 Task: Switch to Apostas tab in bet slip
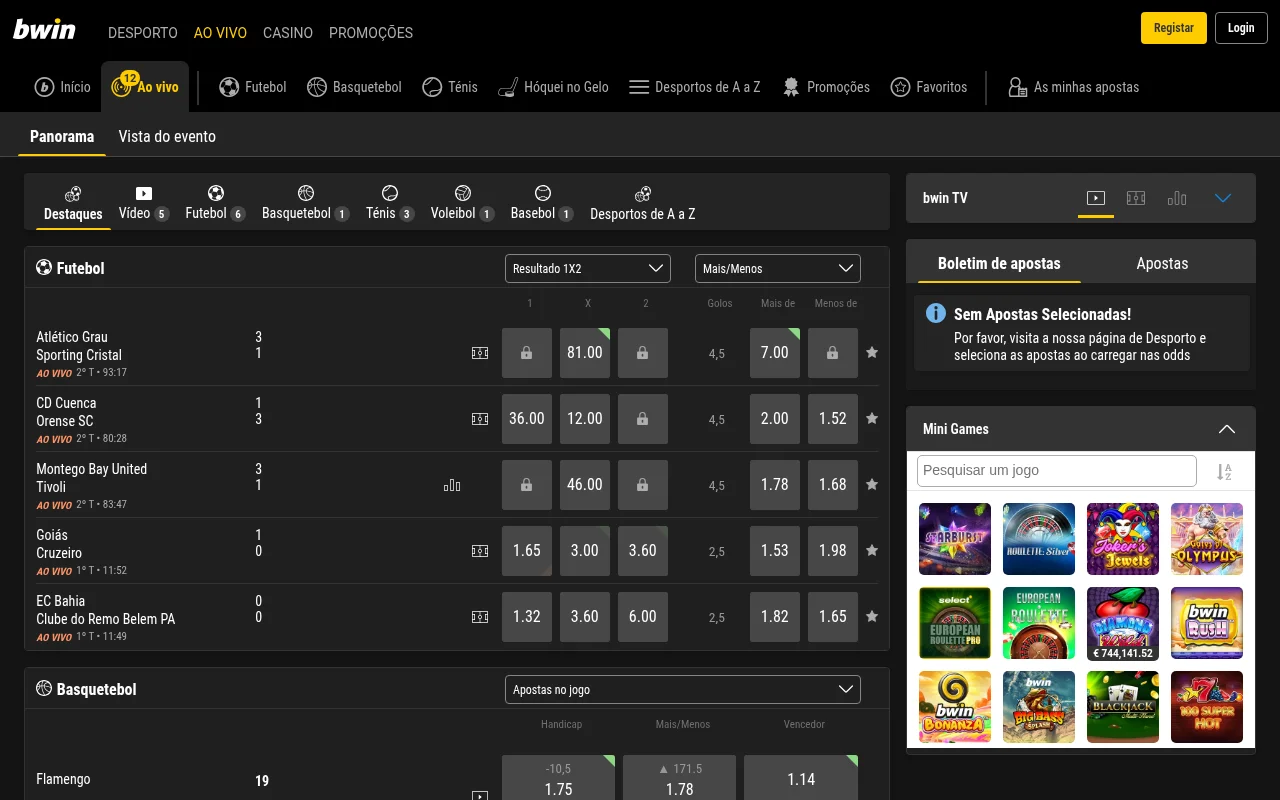point(1162,263)
